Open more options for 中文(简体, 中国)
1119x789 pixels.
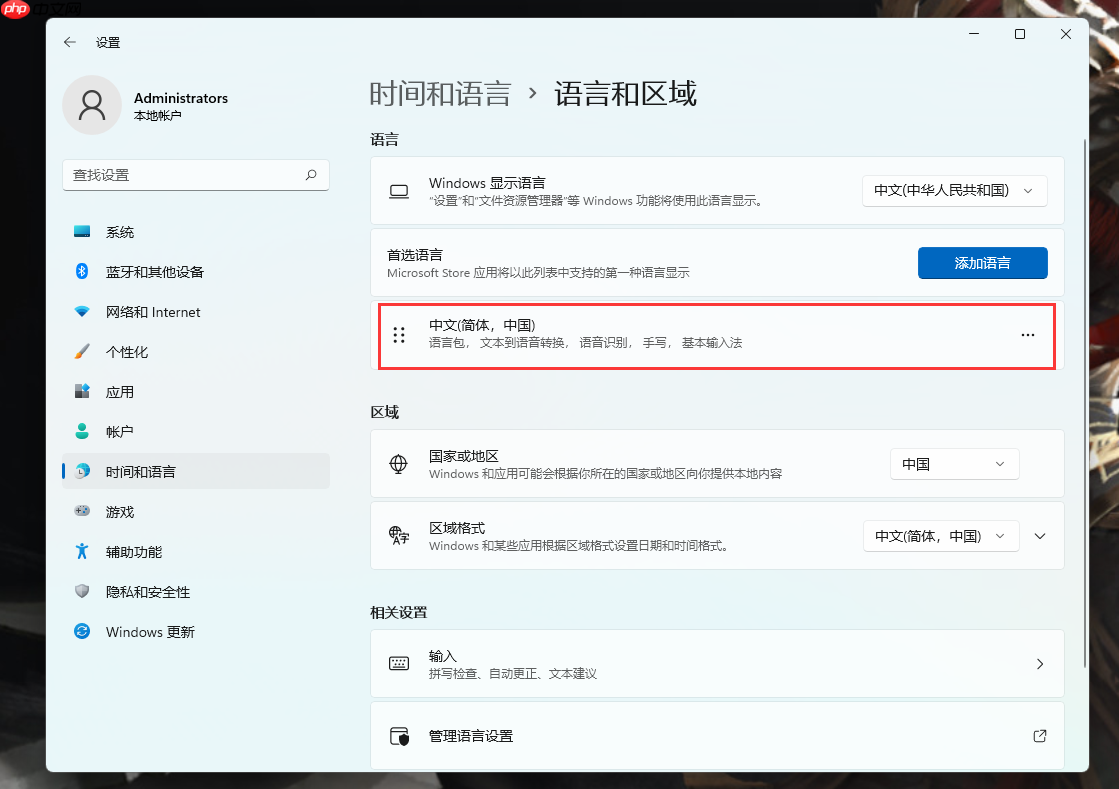(x=1028, y=335)
